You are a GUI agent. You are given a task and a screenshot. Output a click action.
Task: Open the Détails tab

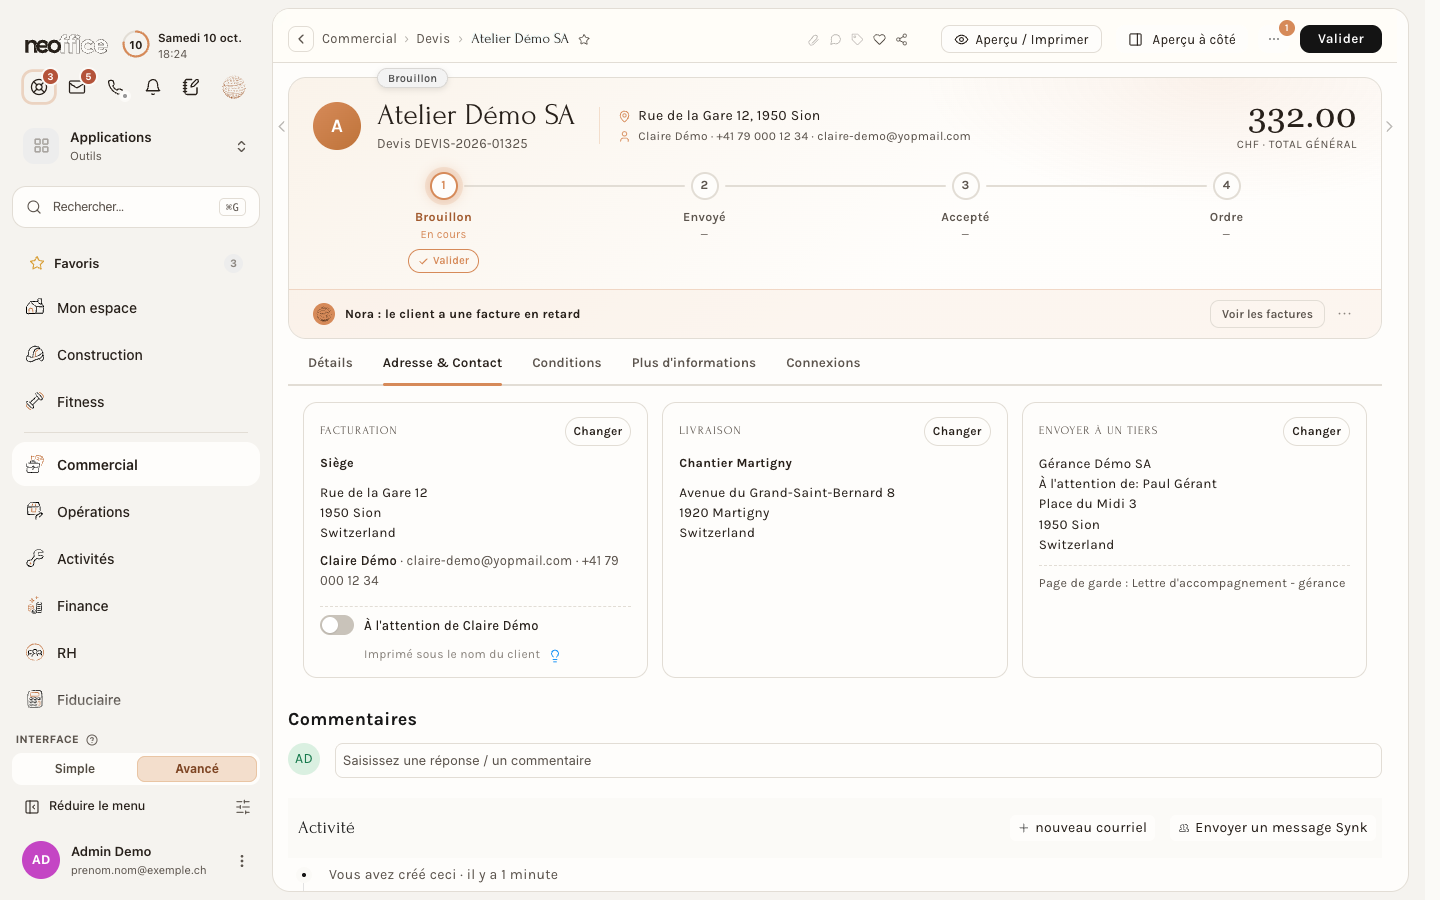pyautogui.click(x=330, y=363)
